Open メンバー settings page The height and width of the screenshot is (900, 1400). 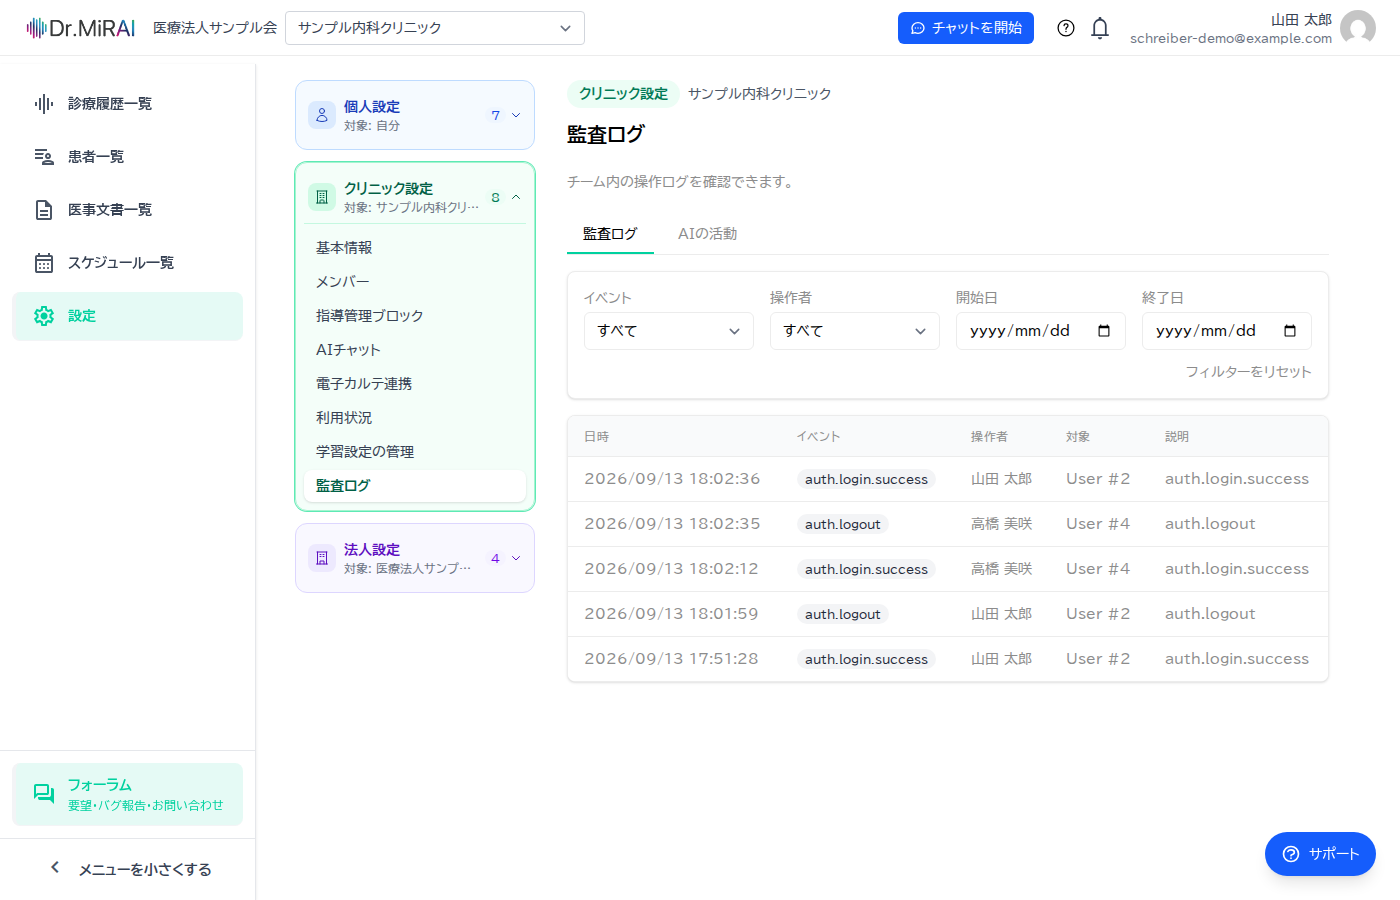[415, 282]
